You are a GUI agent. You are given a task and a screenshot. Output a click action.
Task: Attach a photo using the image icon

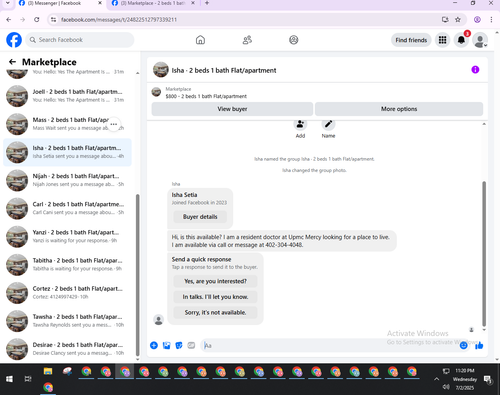166,345
